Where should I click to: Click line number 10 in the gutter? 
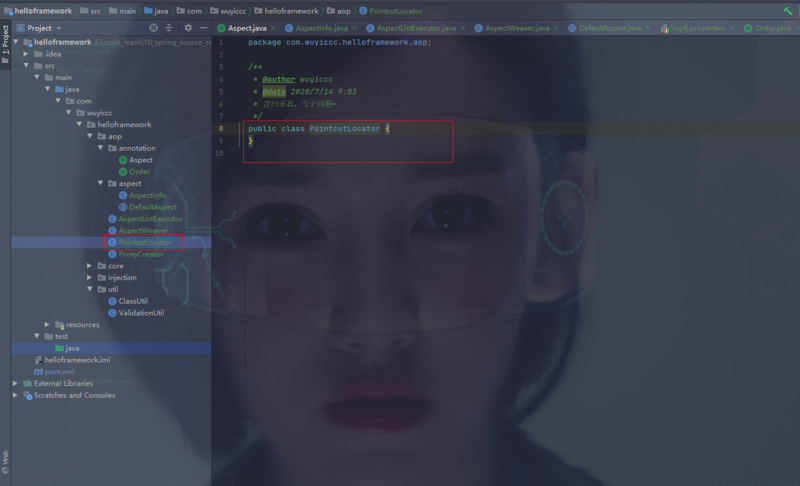tap(219, 153)
